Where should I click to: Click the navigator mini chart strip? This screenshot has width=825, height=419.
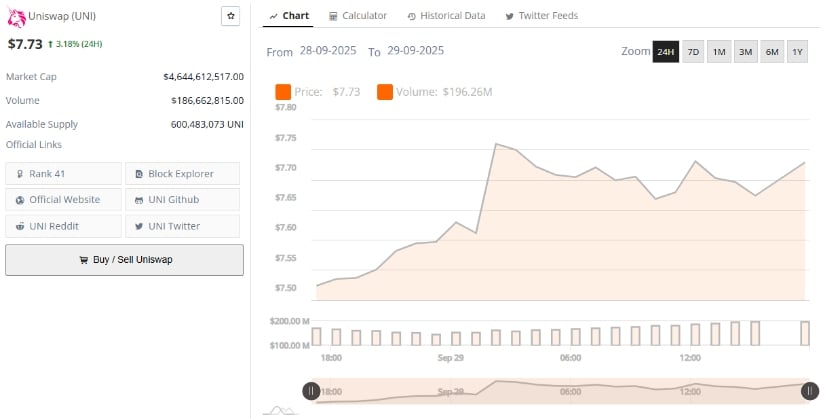[560, 391]
